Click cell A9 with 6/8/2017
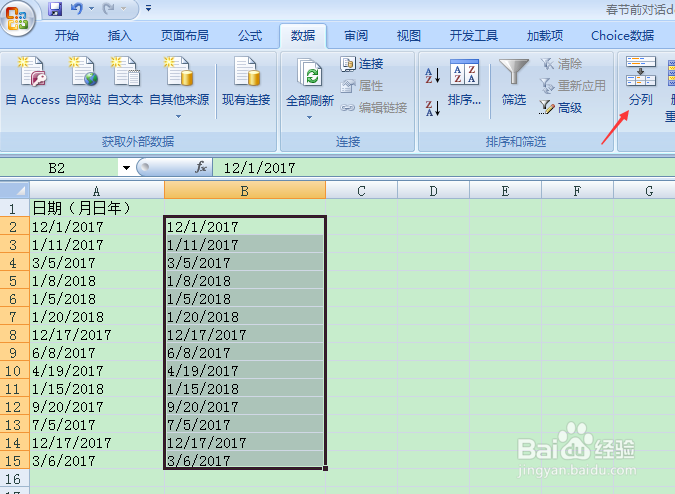Viewport: 675px width, 494px height. 97,352
